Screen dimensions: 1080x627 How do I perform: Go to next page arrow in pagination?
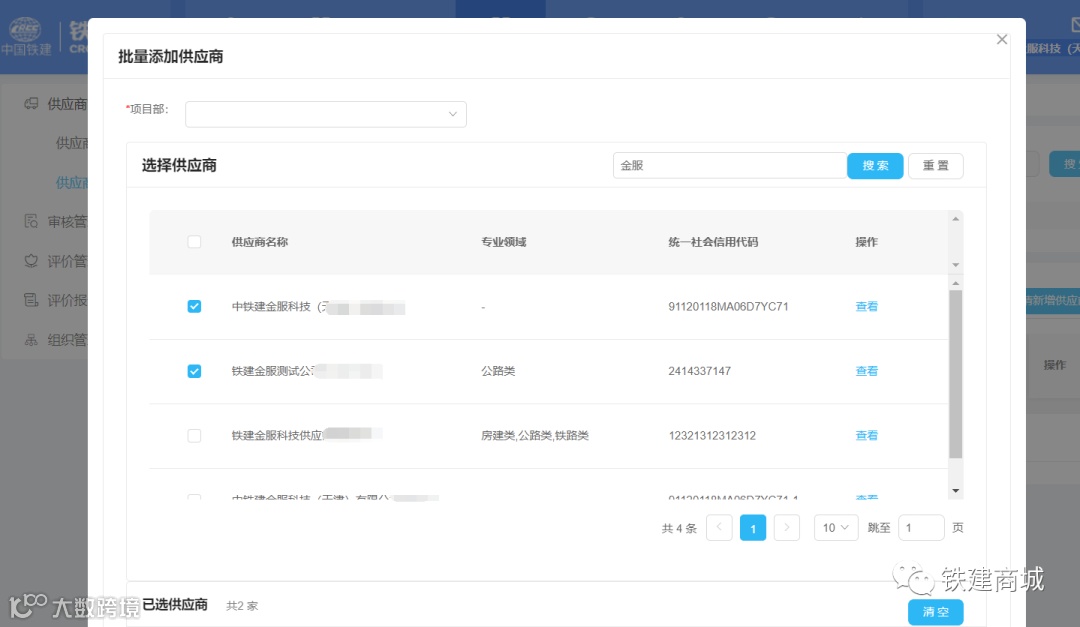click(787, 528)
